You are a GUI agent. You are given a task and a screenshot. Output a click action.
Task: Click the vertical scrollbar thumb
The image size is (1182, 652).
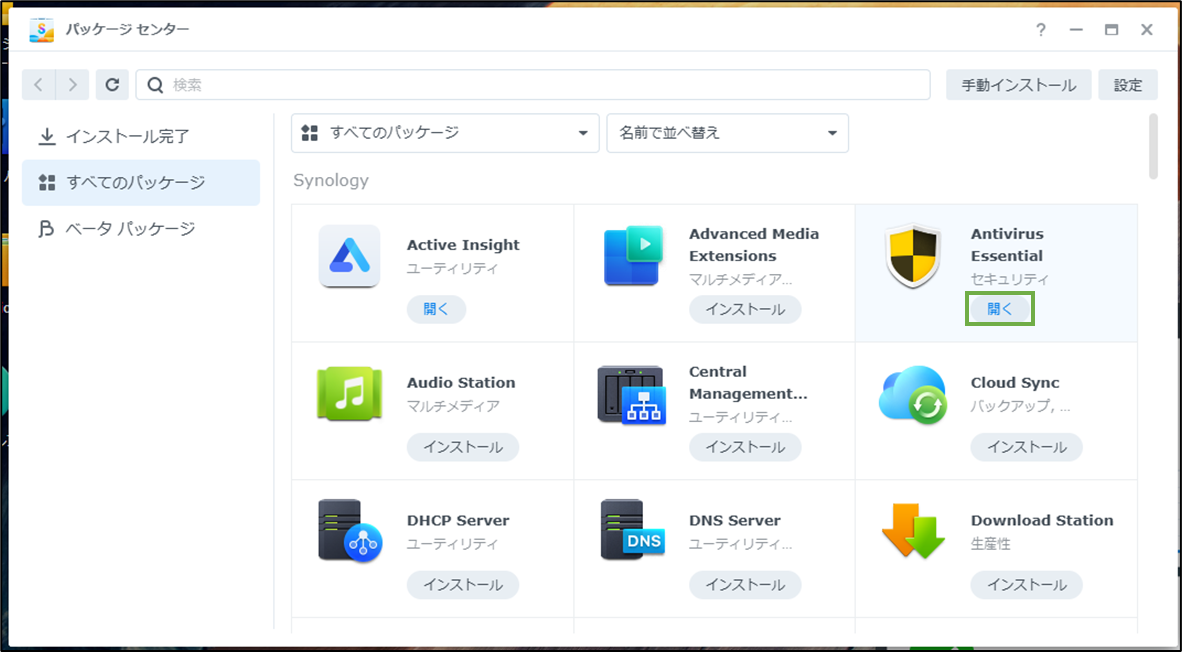coord(1153,147)
